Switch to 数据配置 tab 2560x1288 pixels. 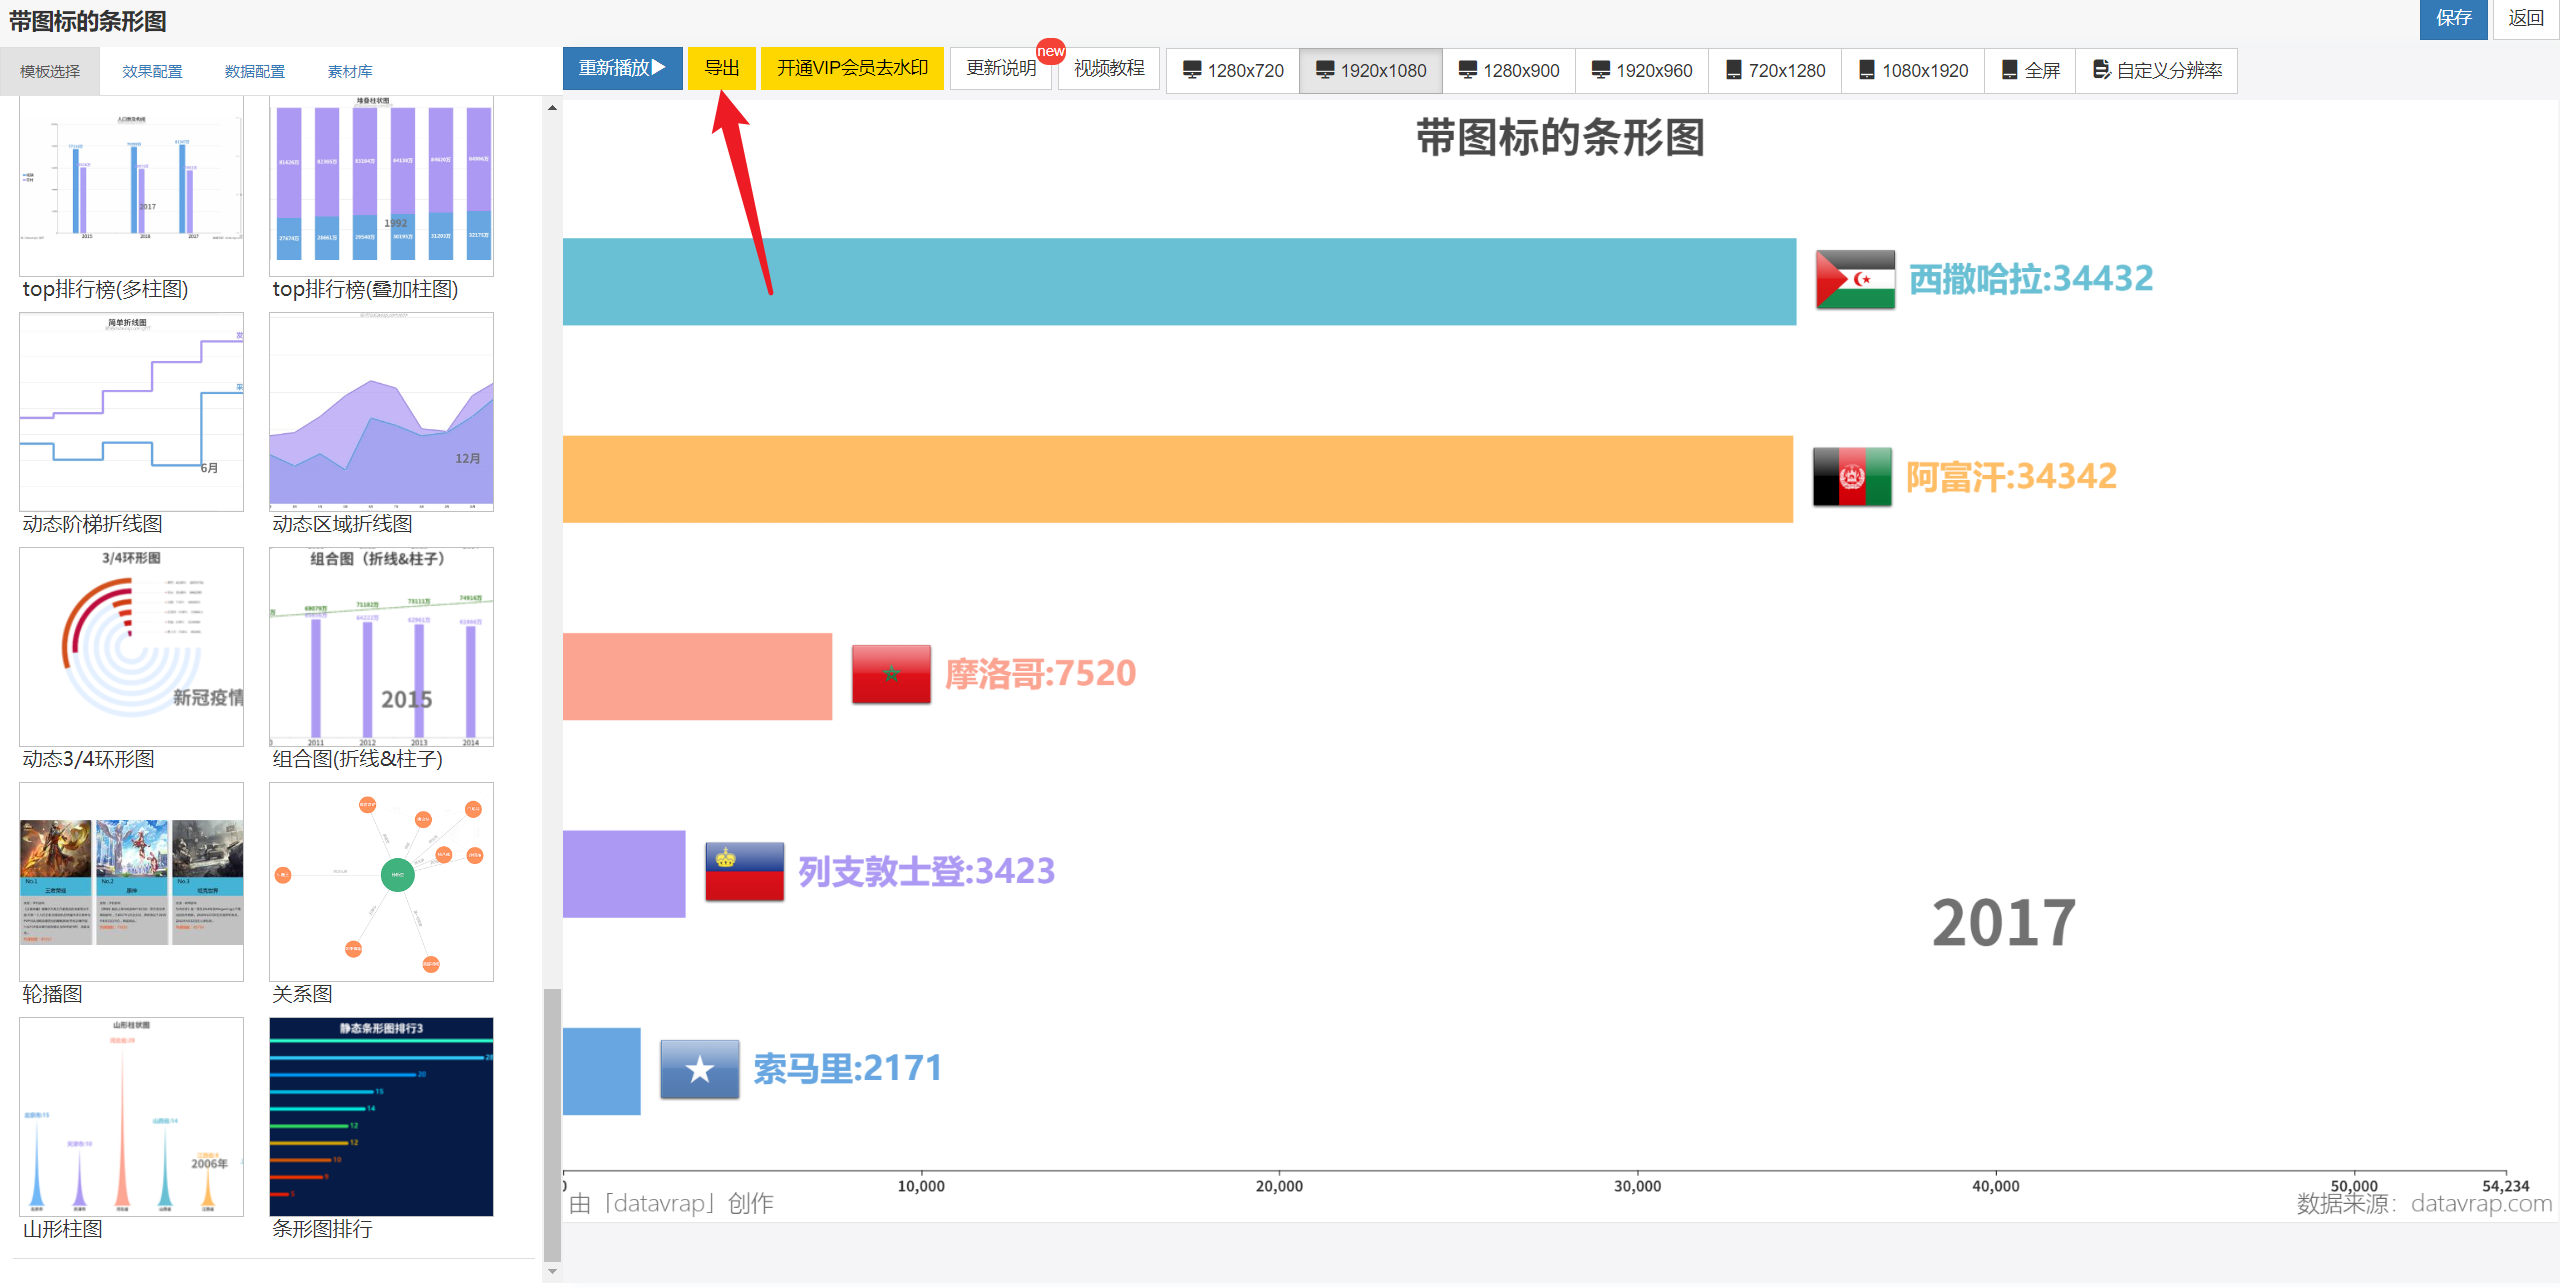click(x=254, y=72)
